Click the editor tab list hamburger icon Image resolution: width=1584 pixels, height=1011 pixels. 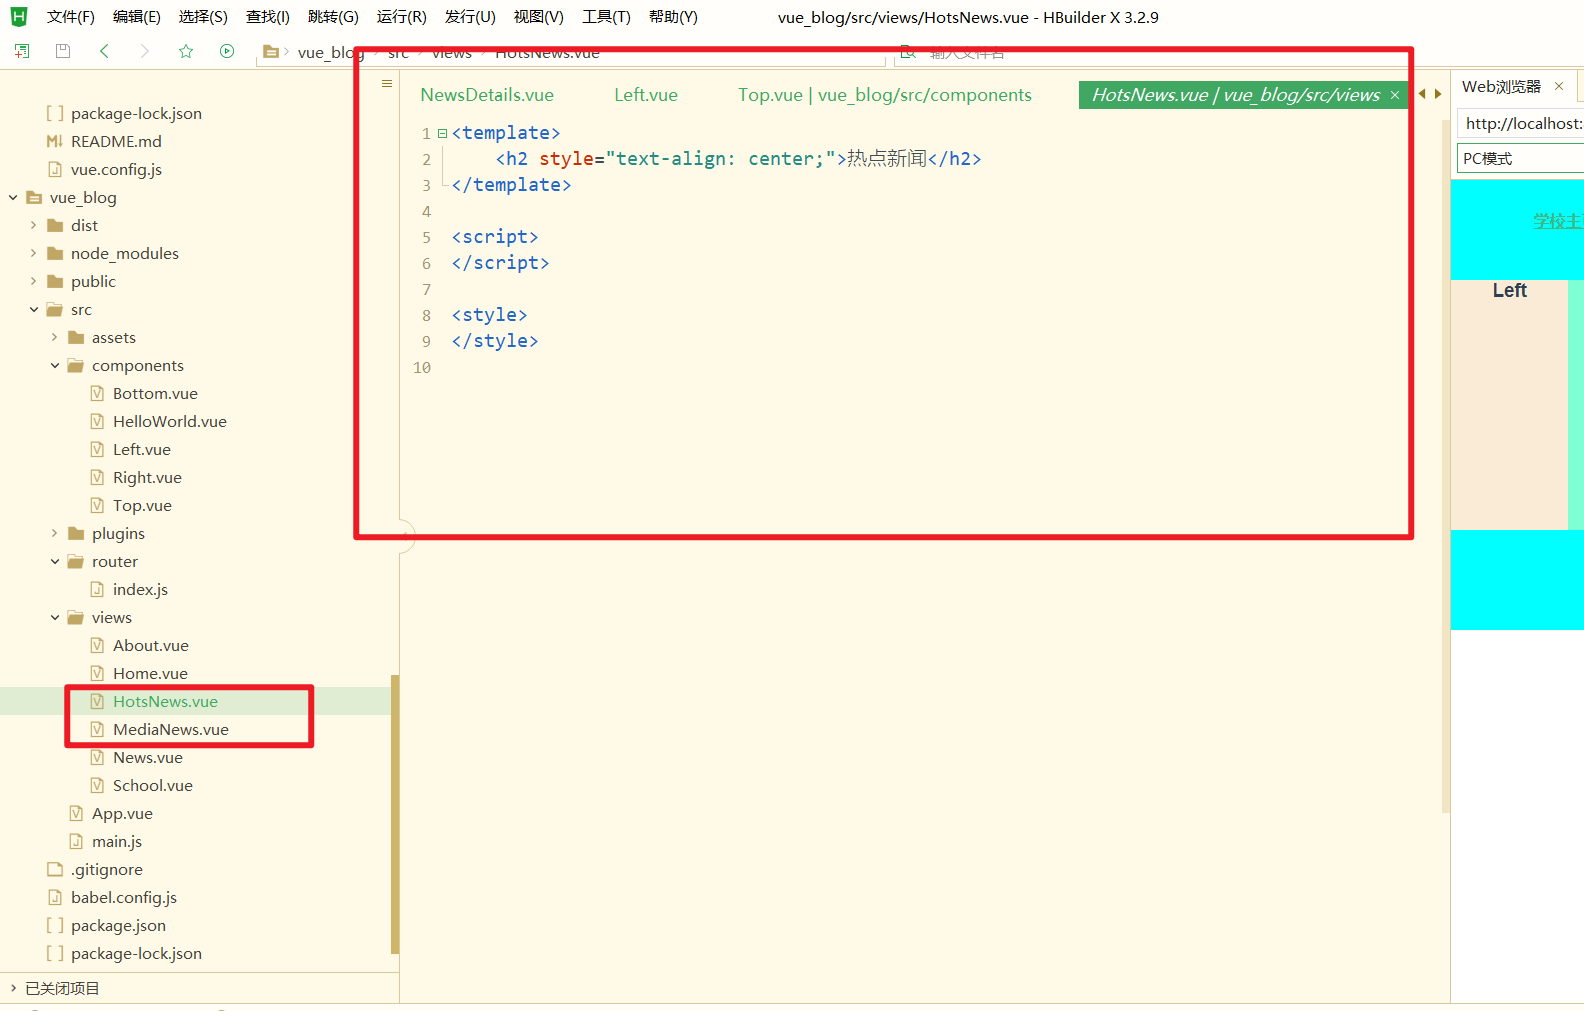(x=387, y=84)
